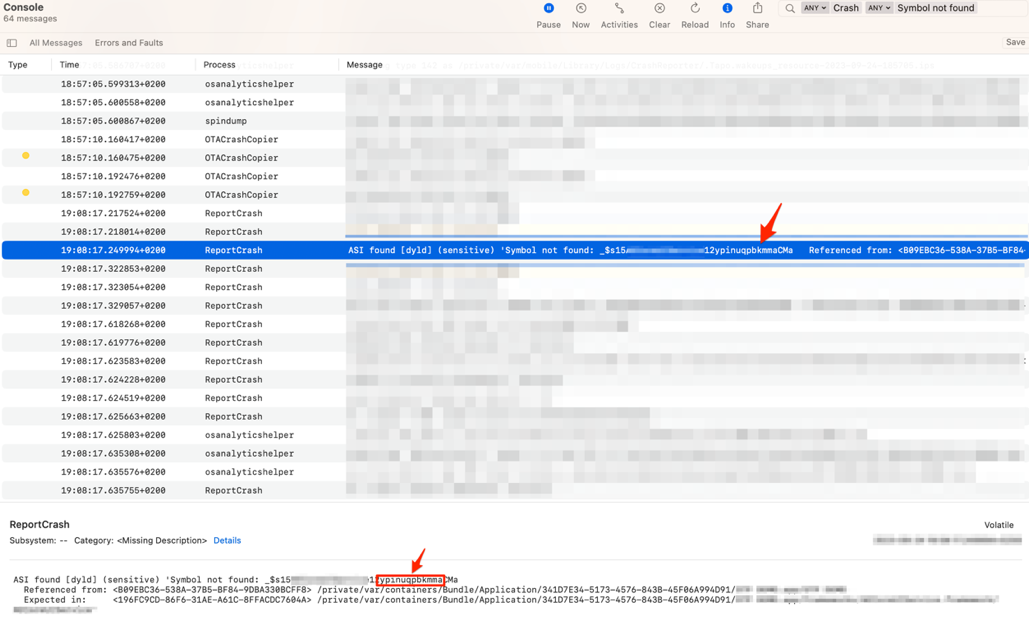Open the Details link for ReportCrash
Viewport: 1029px width, 621px height.
pyautogui.click(x=227, y=540)
